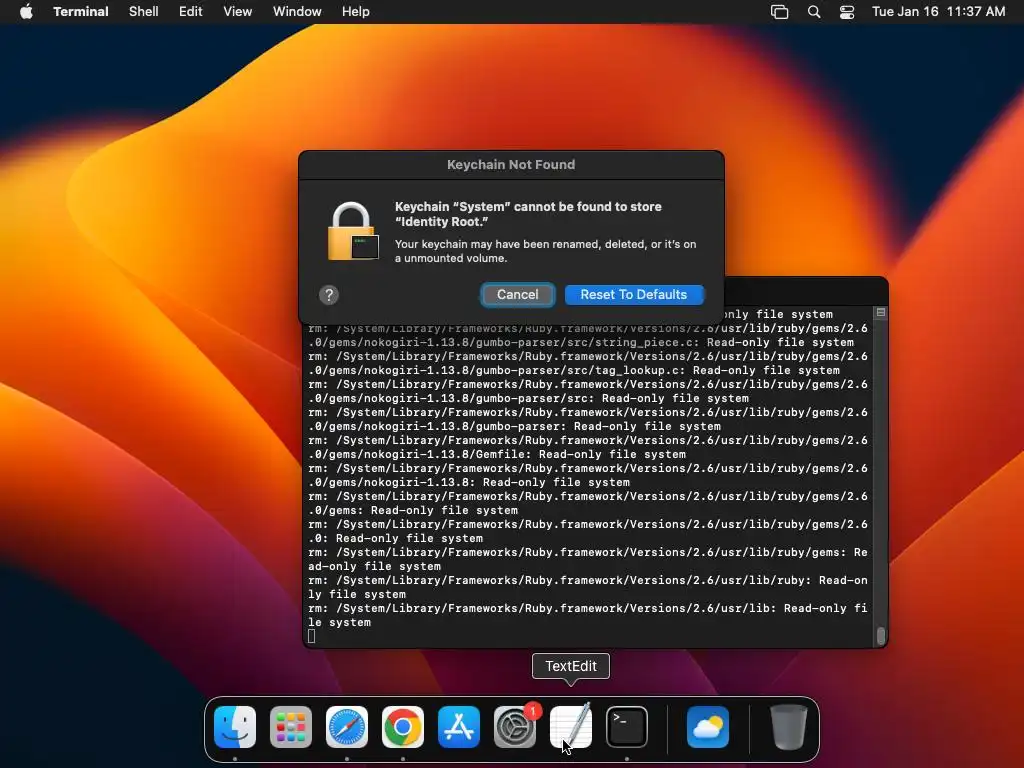The height and width of the screenshot is (768, 1024).
Task: Click the 'nokogiri-1.13.8: Read-only file system' line
Action: tap(469, 483)
